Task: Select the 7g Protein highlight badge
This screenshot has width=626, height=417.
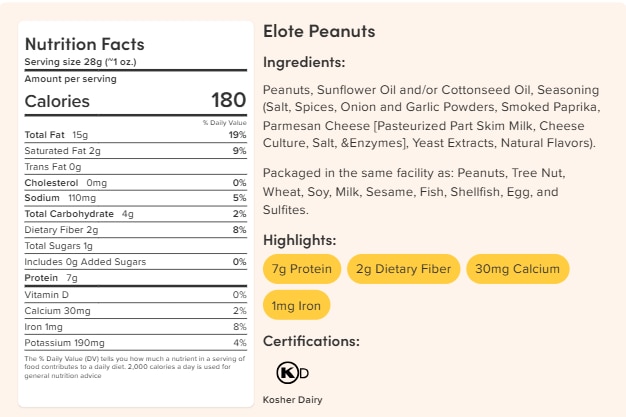Action: coord(303,269)
